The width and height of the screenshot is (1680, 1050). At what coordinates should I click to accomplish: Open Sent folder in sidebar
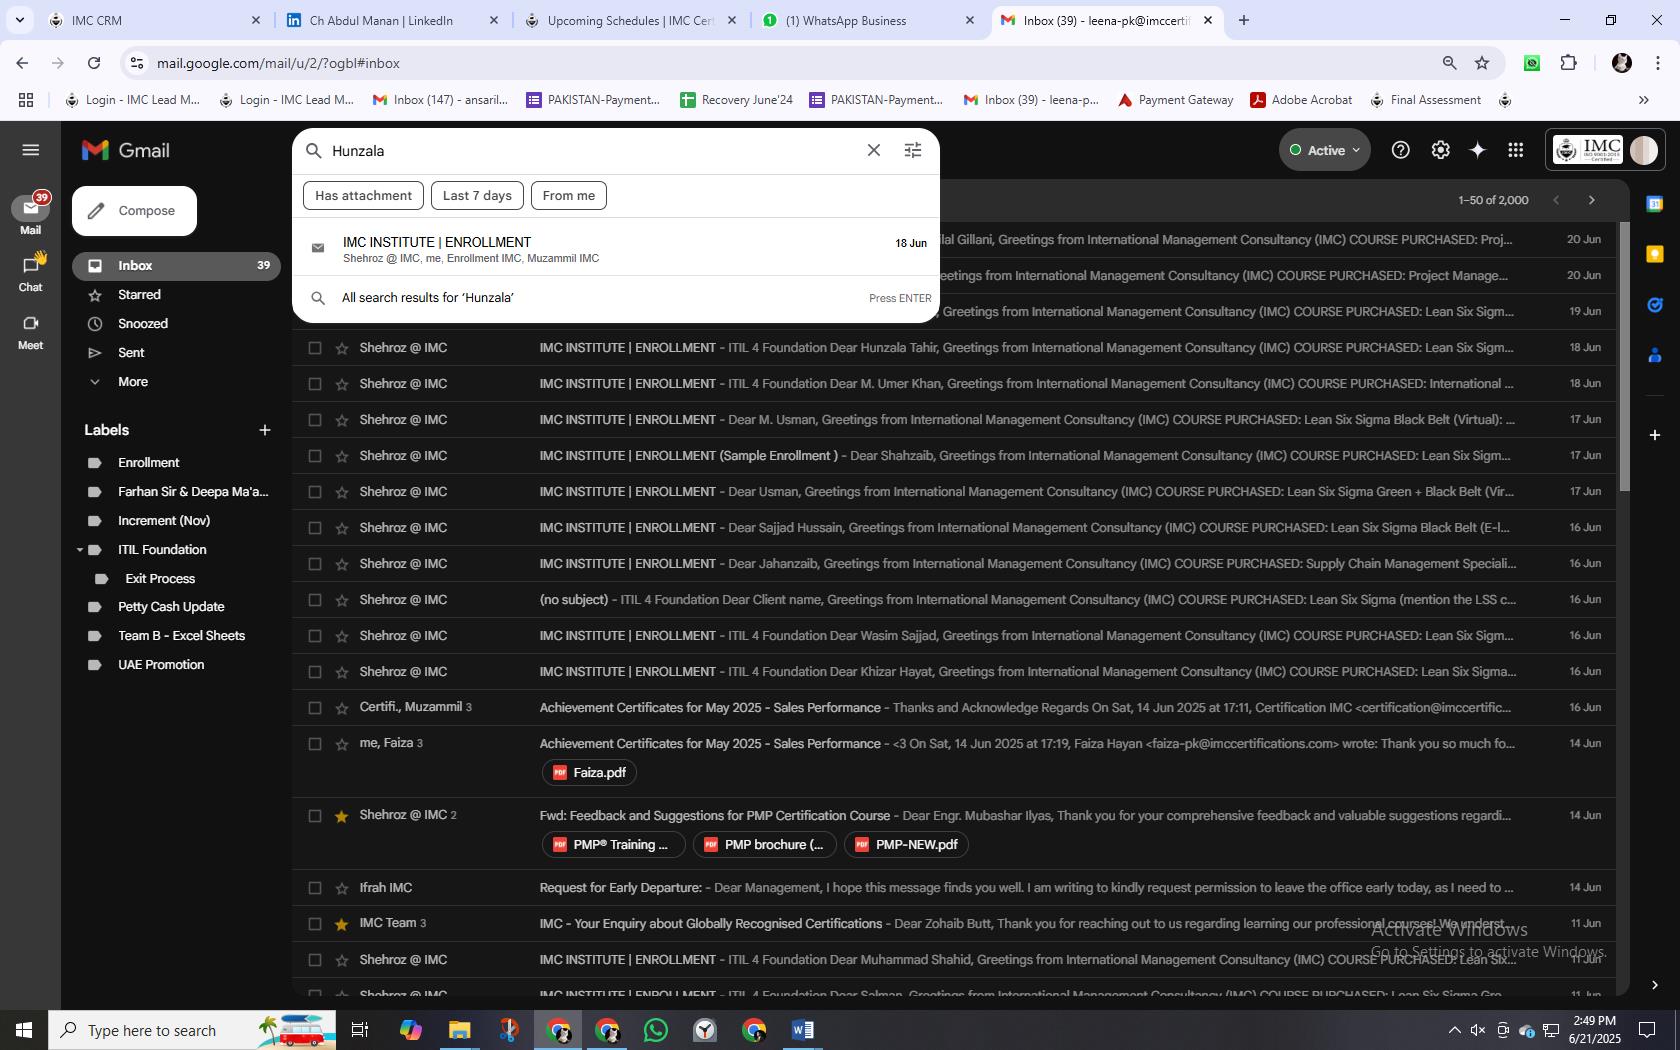(131, 353)
